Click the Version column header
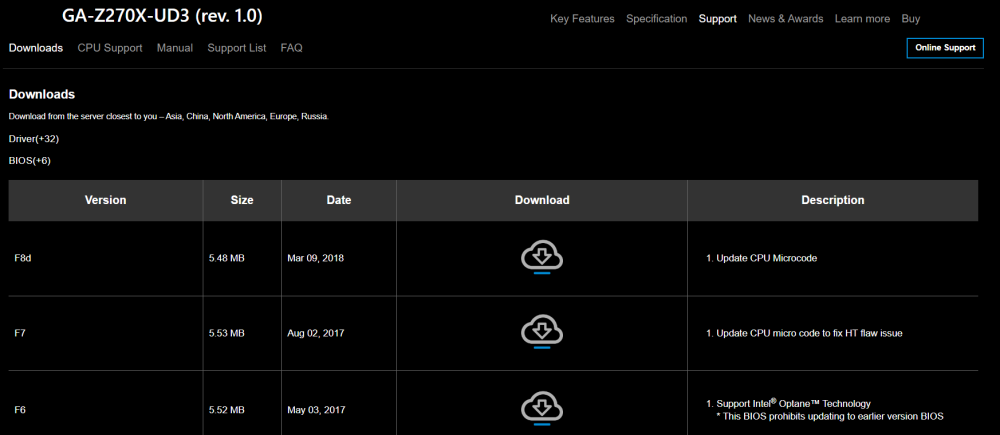 pos(105,200)
